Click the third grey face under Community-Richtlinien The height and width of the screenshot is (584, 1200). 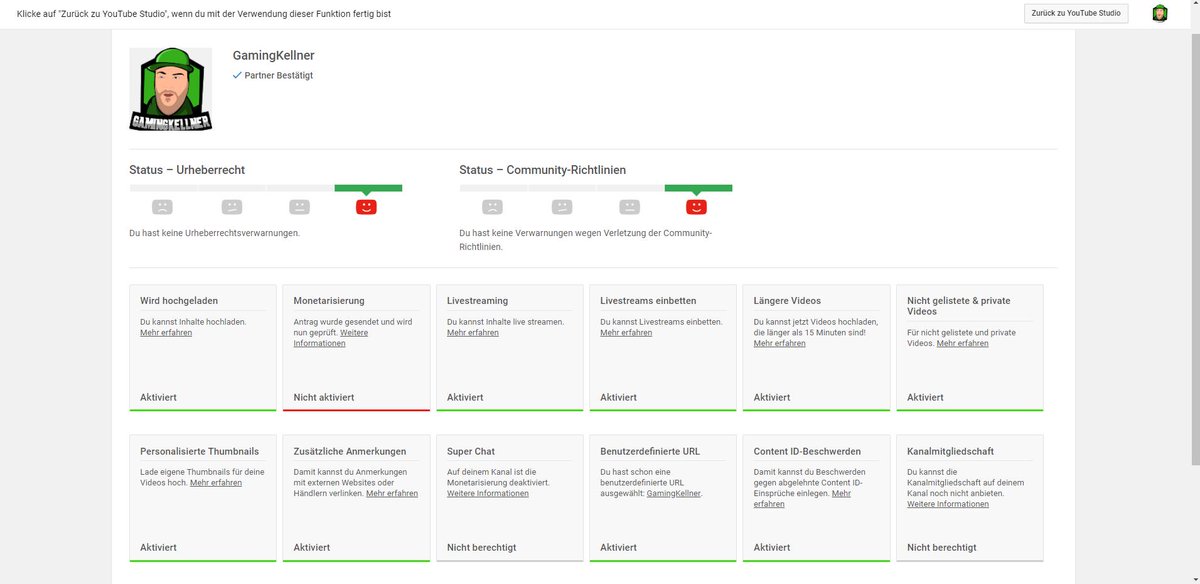point(629,207)
